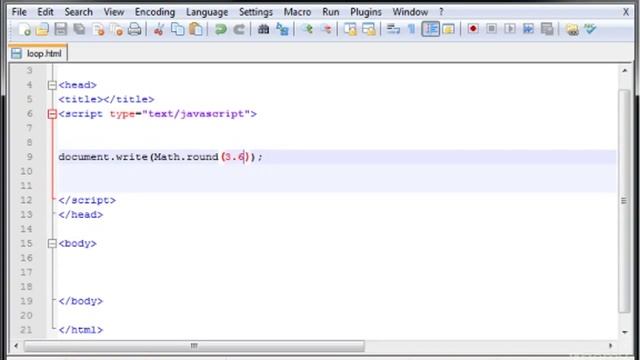Zoom out on the editor text
The height and width of the screenshot is (360, 640).
(326, 29)
